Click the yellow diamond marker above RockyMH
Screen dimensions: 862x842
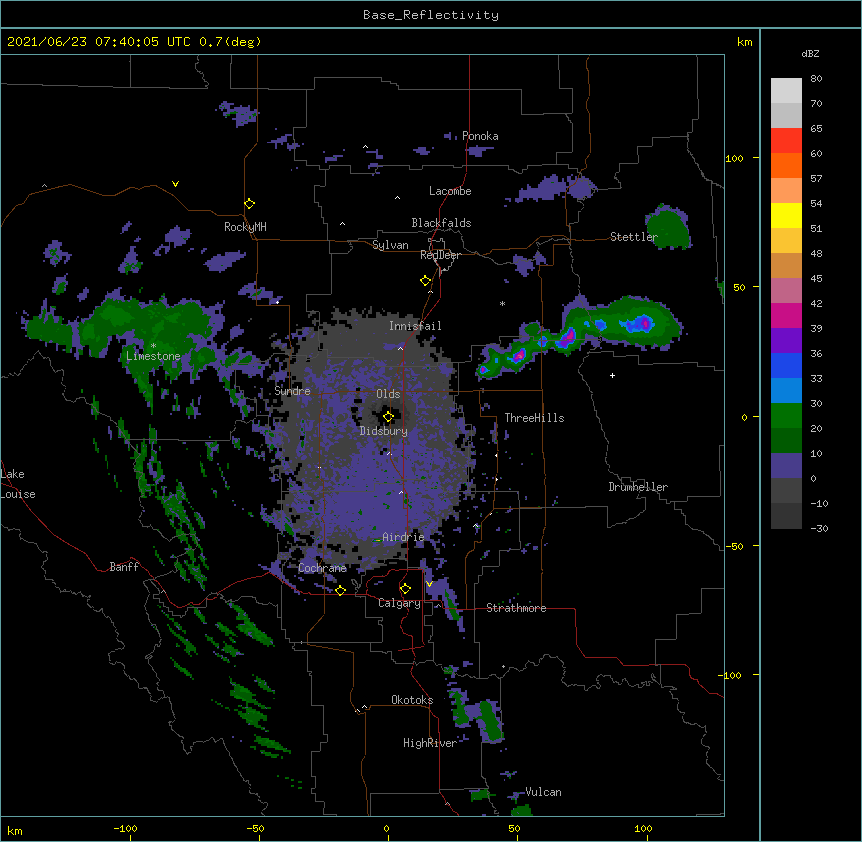click(250, 204)
